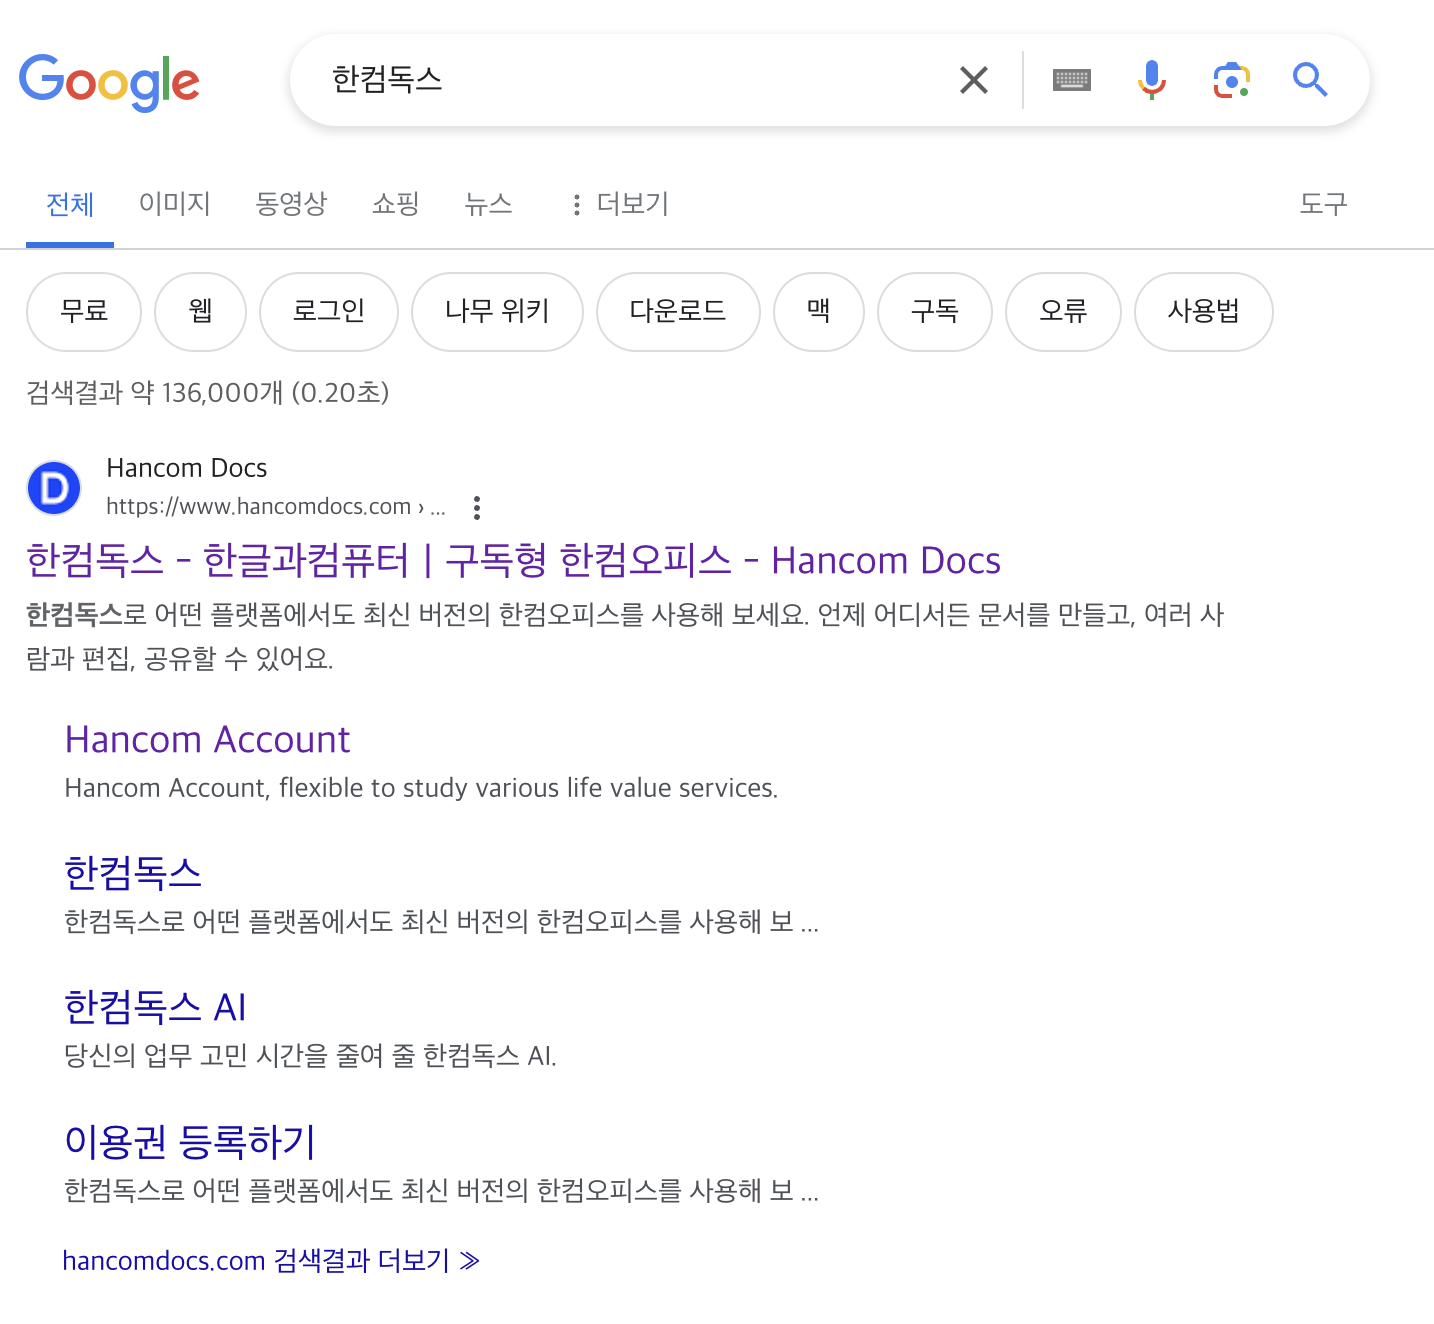The height and width of the screenshot is (1324, 1434).
Task: Filter by the 다운로드 chip
Action: 678,312
